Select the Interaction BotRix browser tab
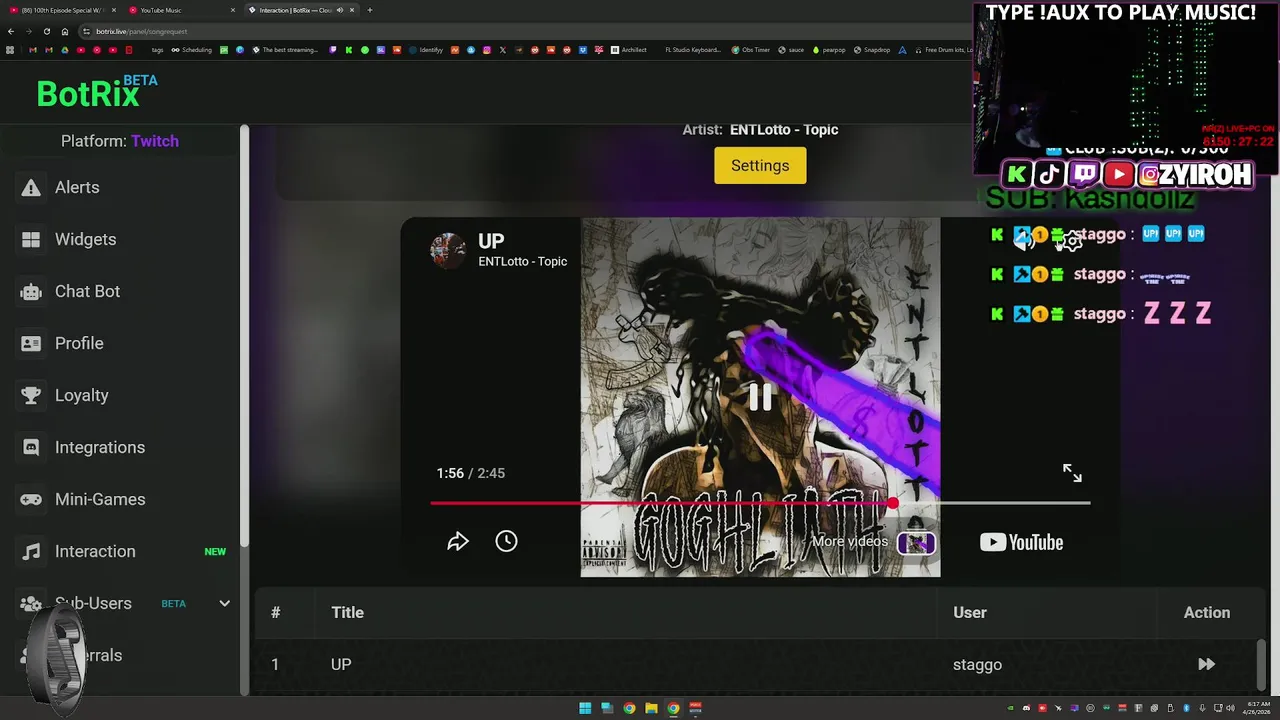Viewport: 1280px width, 720px height. pyautogui.click(x=300, y=10)
